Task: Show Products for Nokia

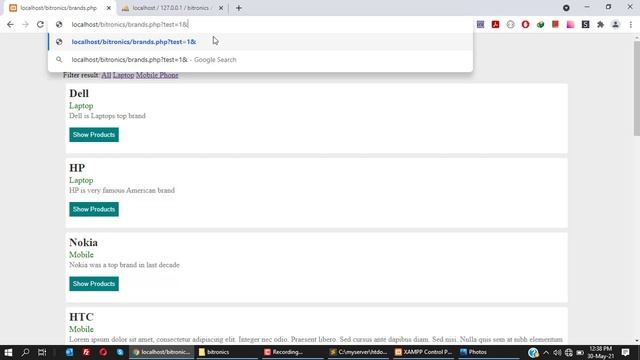Action: (94, 284)
